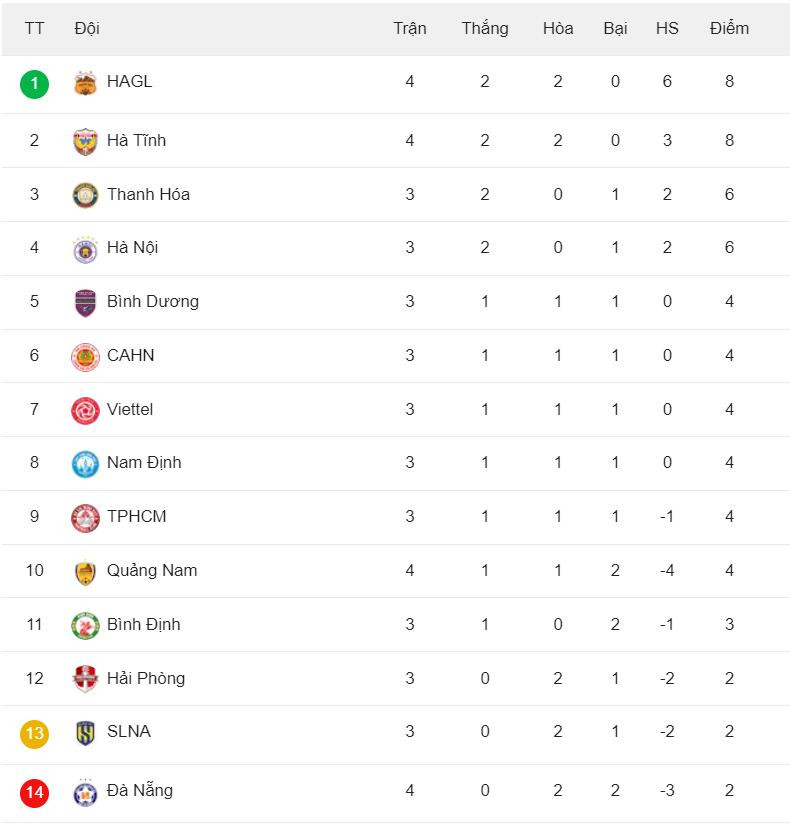Open the Quảng Nam team link
This screenshot has height=826, width=790.
[x=152, y=570]
